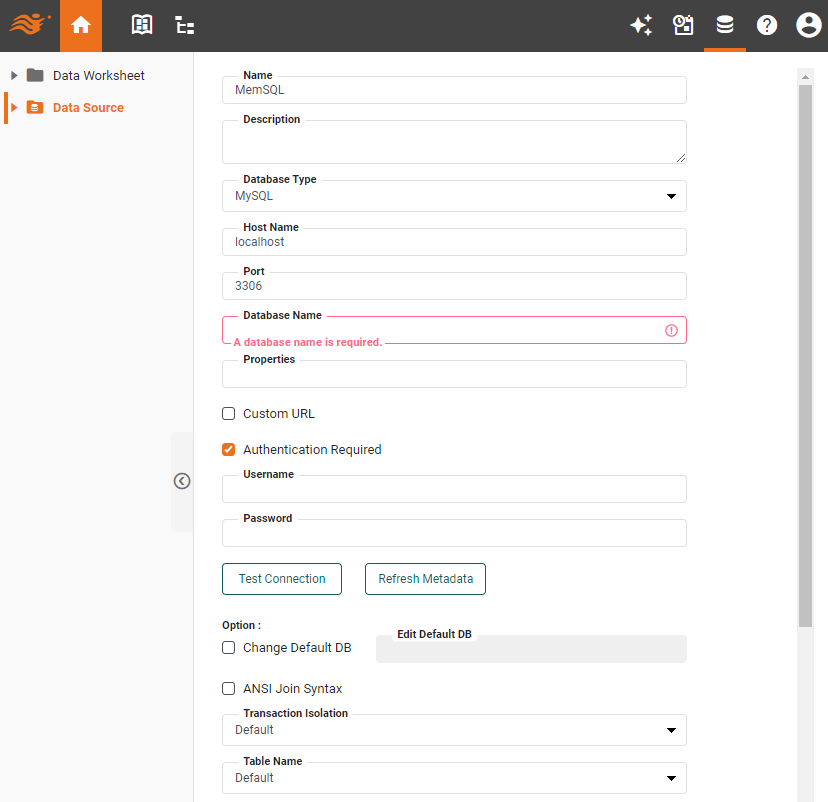Image resolution: width=828 pixels, height=802 pixels.
Task: Toggle the ANSI Join Syntax checkbox
Action: [x=228, y=688]
